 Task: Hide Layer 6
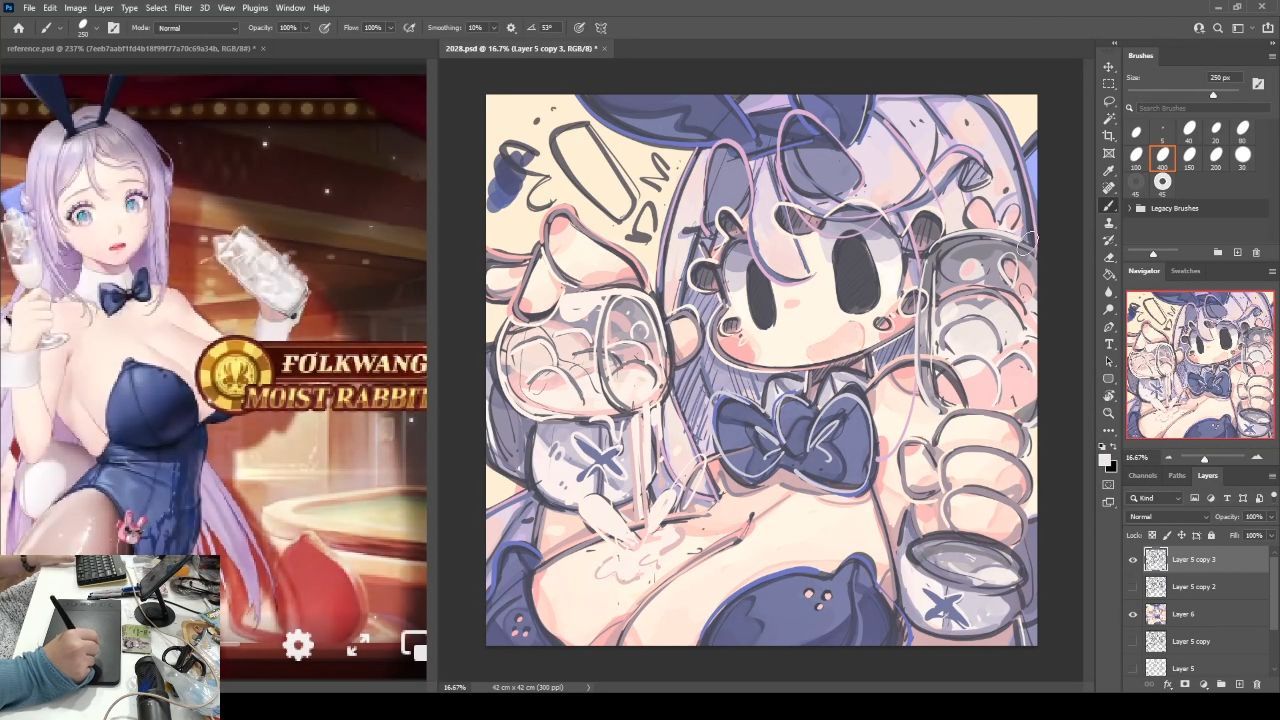pyautogui.click(x=1133, y=614)
